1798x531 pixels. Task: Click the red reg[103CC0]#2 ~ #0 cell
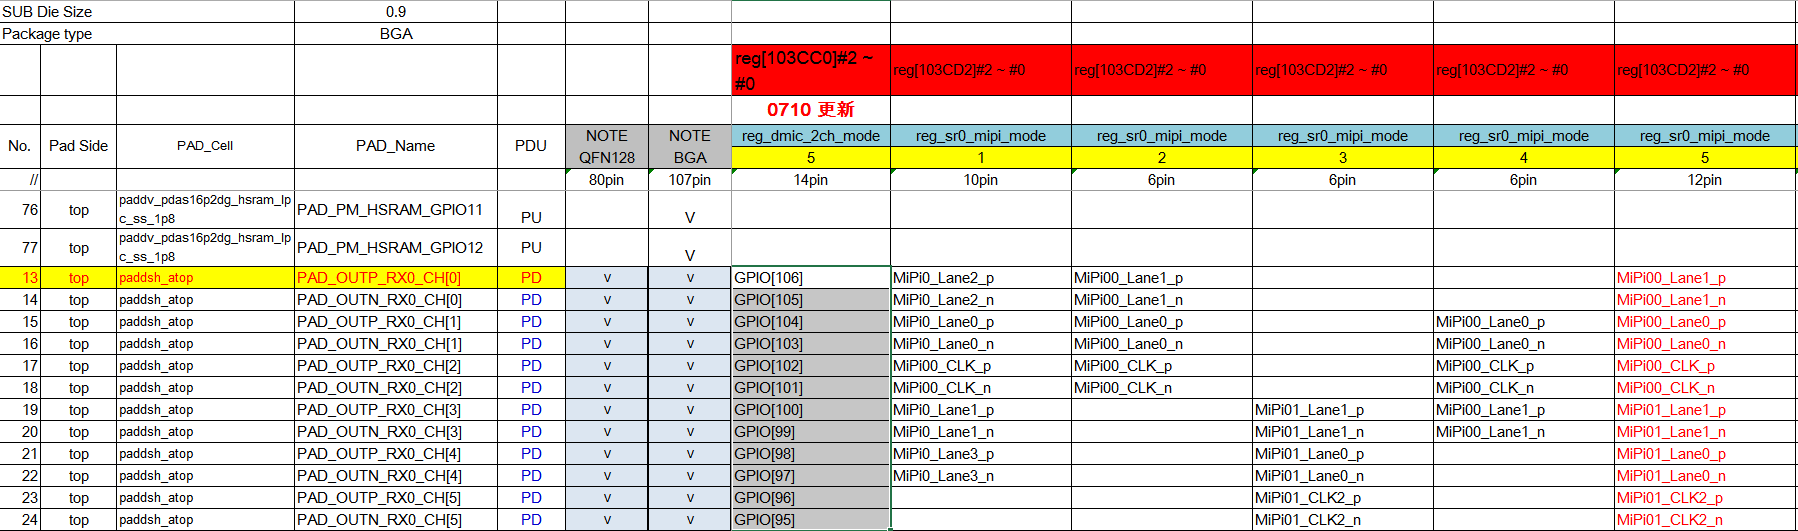point(810,70)
